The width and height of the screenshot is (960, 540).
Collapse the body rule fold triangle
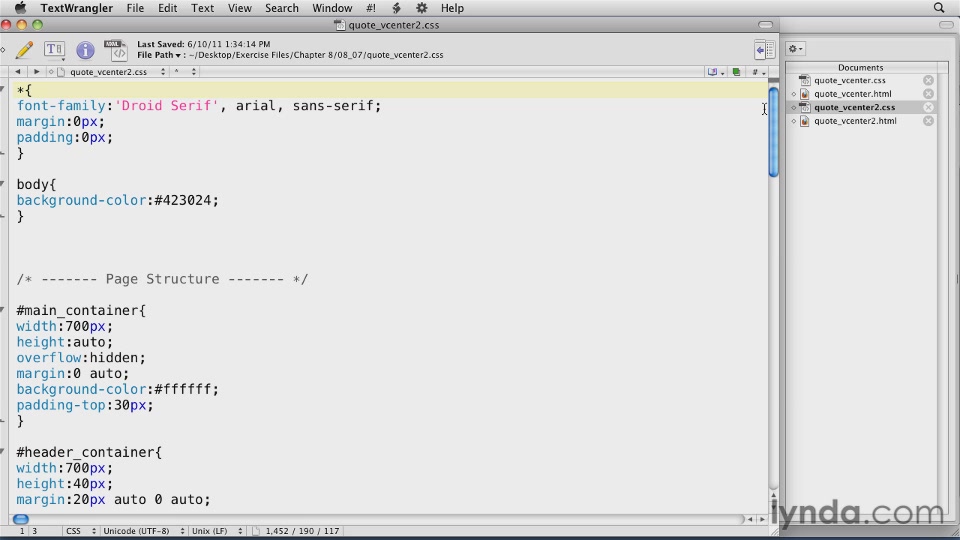coord(3,184)
